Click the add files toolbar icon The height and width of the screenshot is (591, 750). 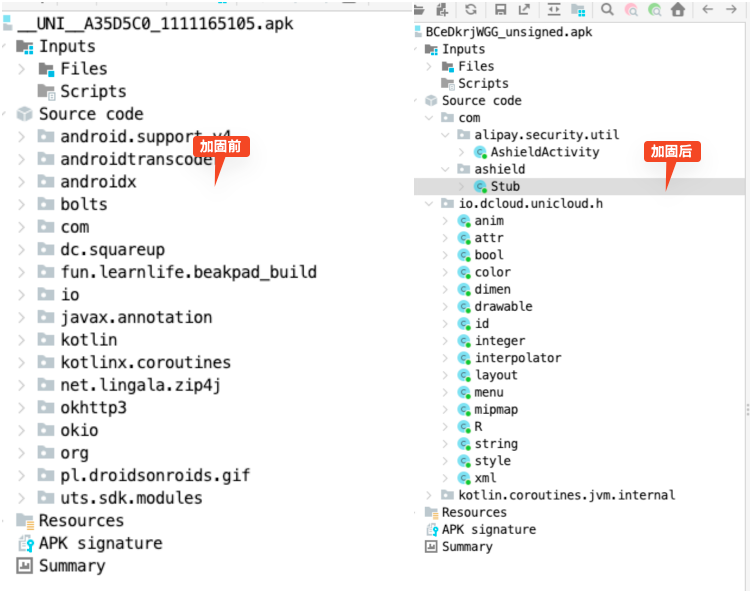(x=442, y=10)
